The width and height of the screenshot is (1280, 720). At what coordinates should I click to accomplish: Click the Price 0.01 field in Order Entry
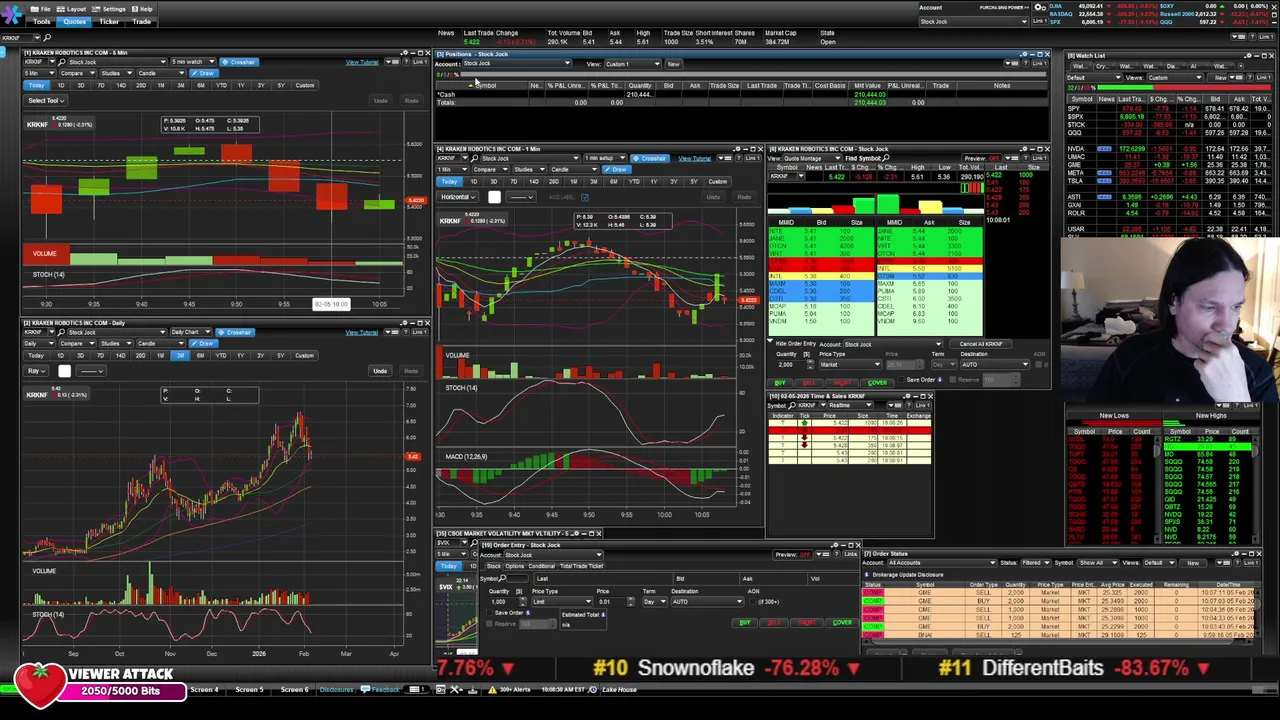(610, 602)
